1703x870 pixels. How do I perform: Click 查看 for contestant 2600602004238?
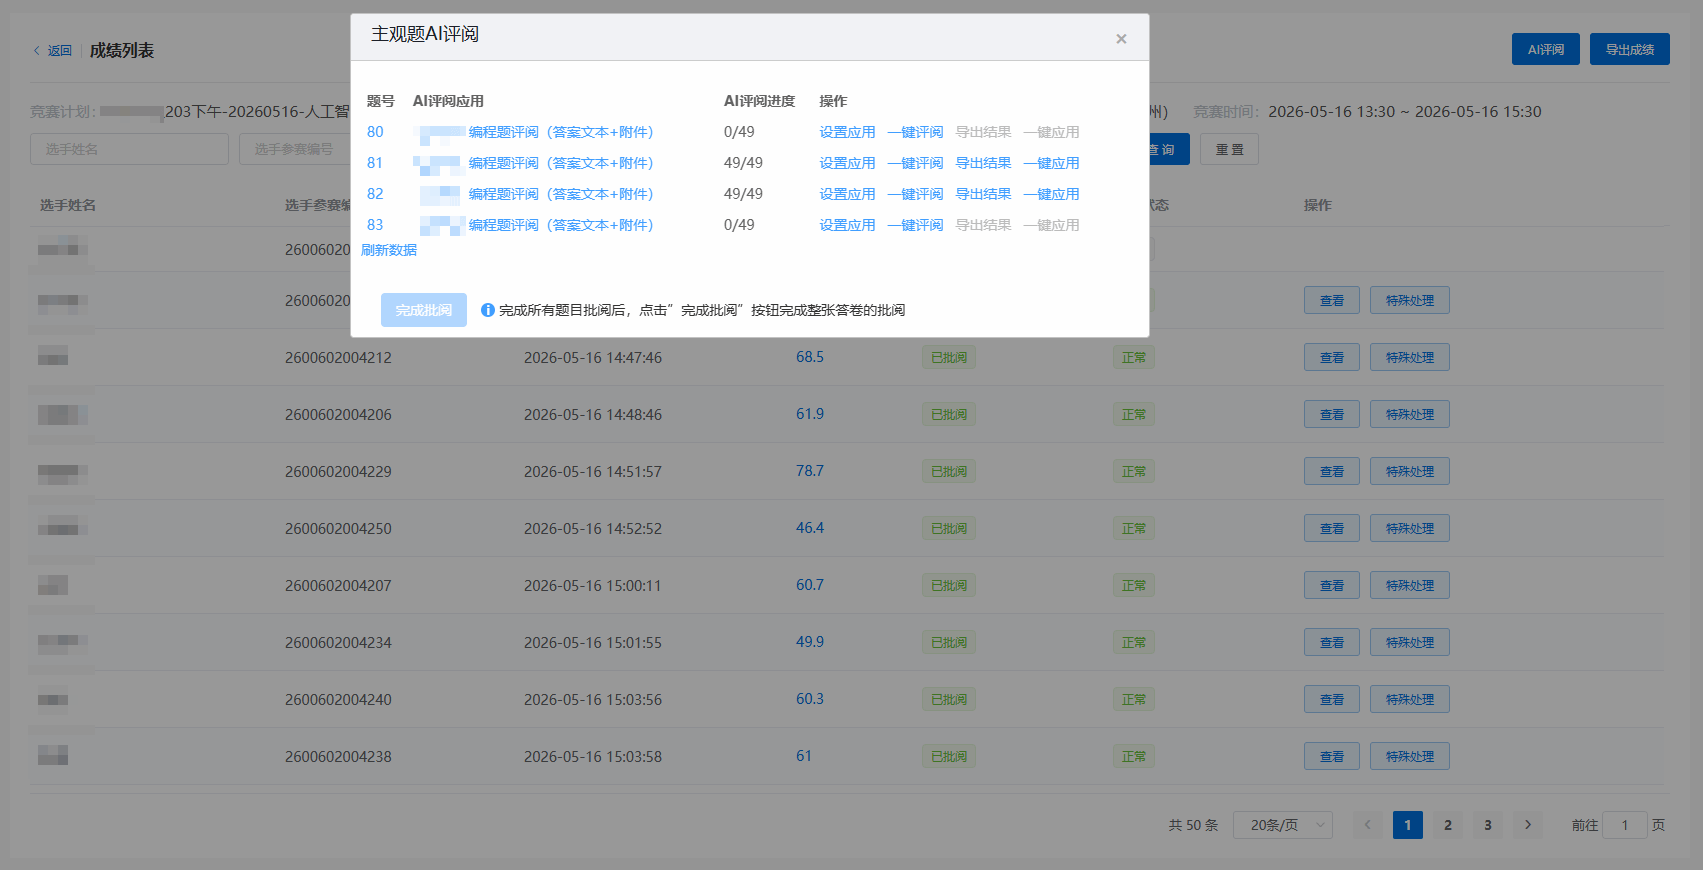pyautogui.click(x=1332, y=756)
